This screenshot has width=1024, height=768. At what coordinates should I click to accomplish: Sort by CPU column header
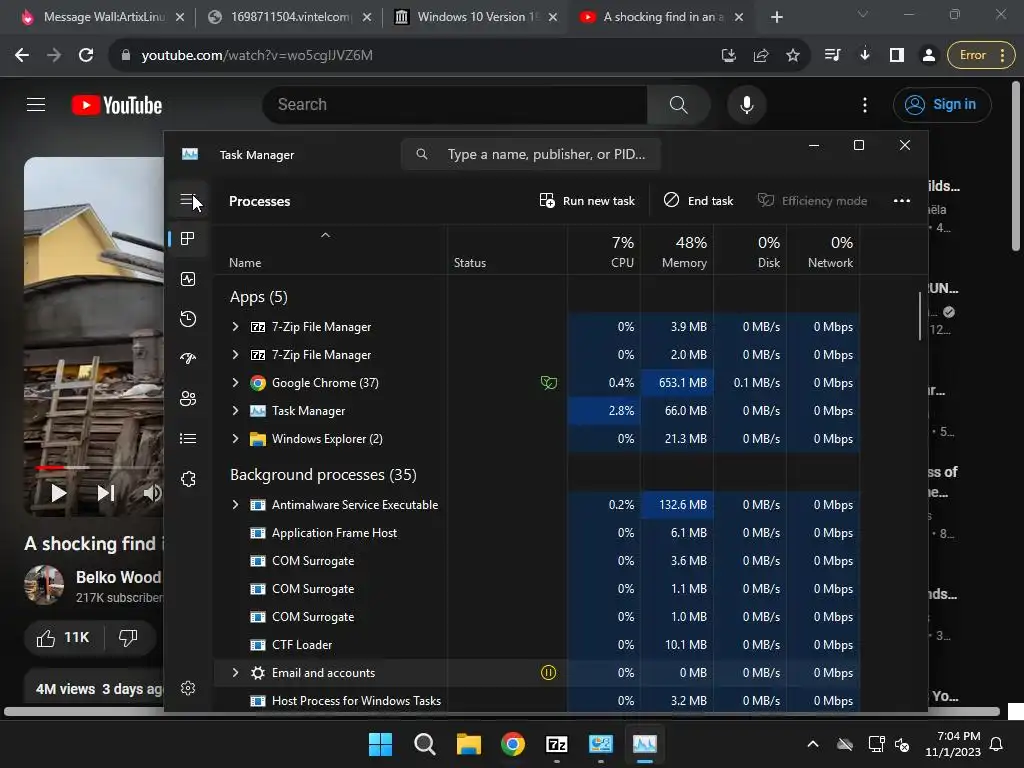pyautogui.click(x=604, y=251)
